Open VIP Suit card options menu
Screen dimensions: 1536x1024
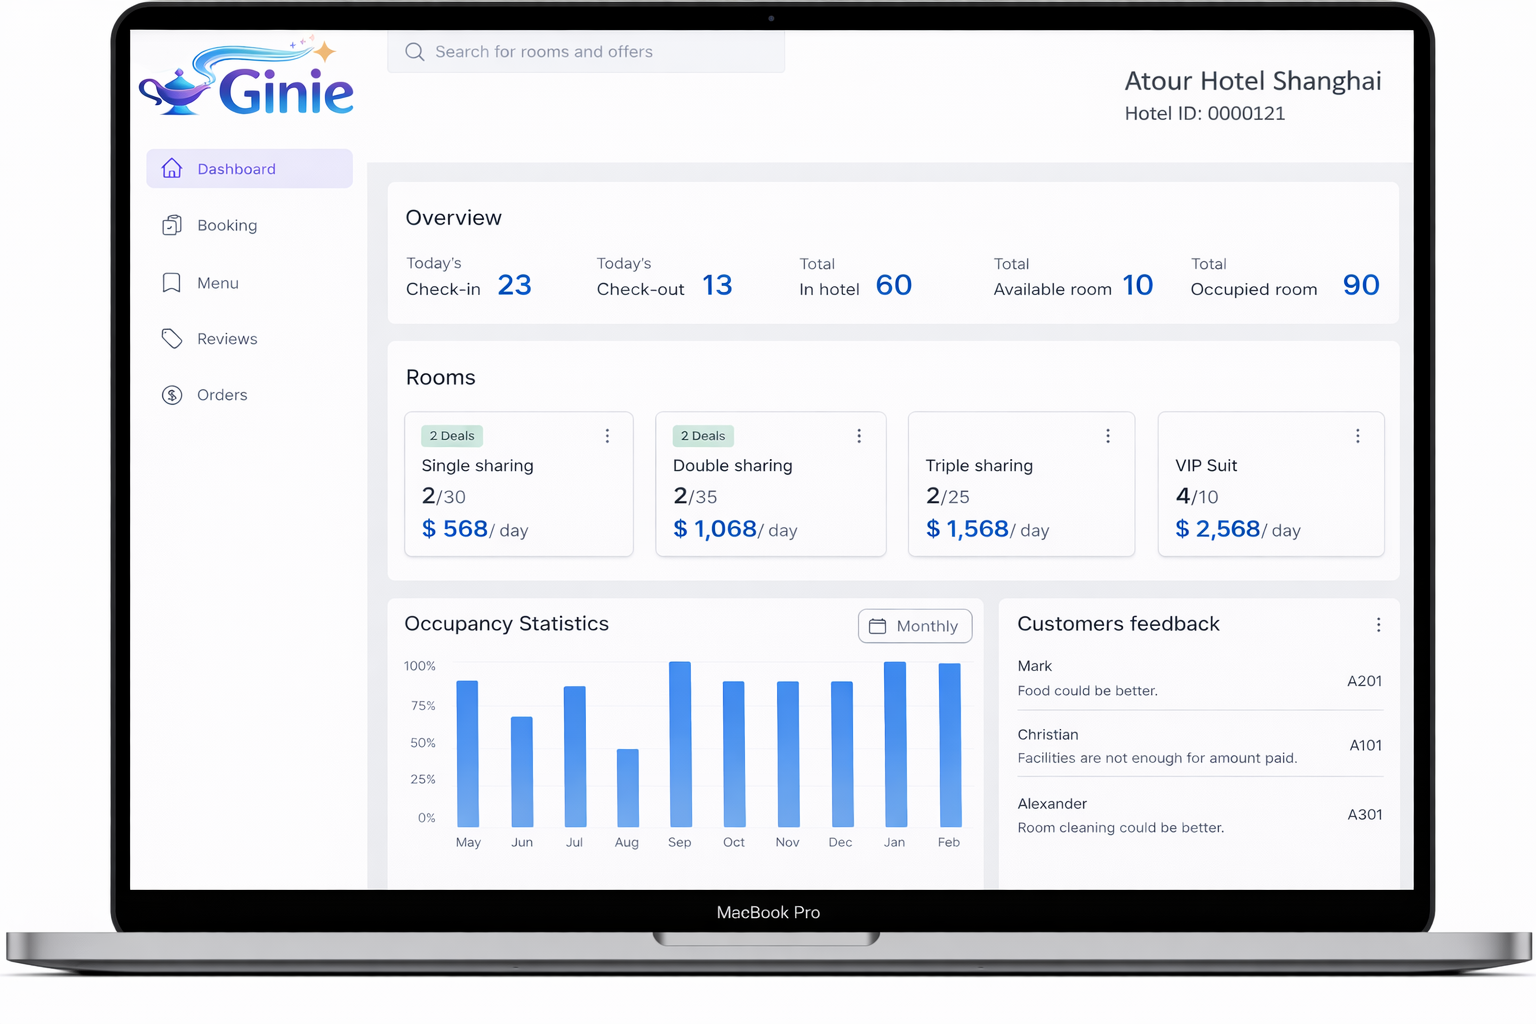(1357, 436)
